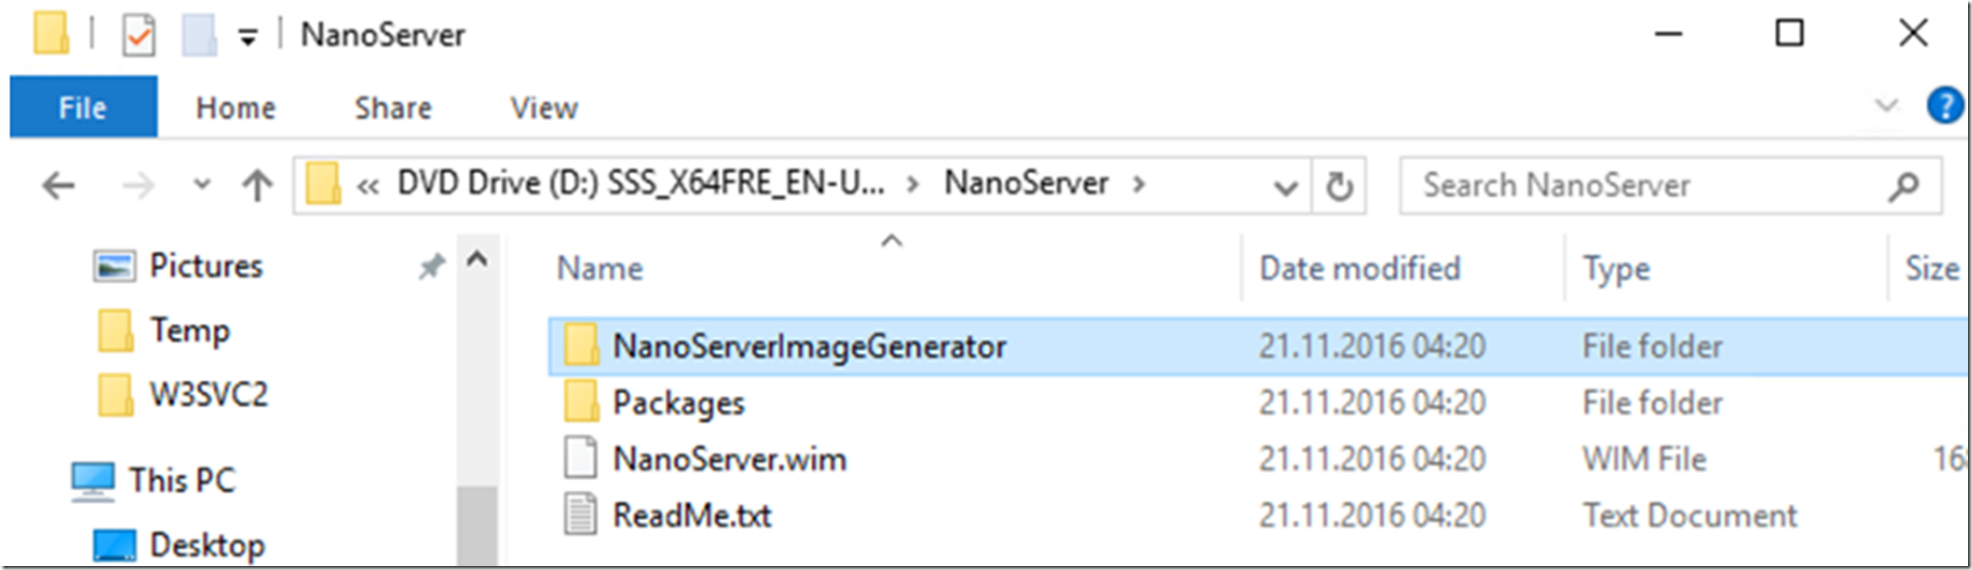
Task: Refresh the NanoServer folder view
Action: (x=1339, y=186)
